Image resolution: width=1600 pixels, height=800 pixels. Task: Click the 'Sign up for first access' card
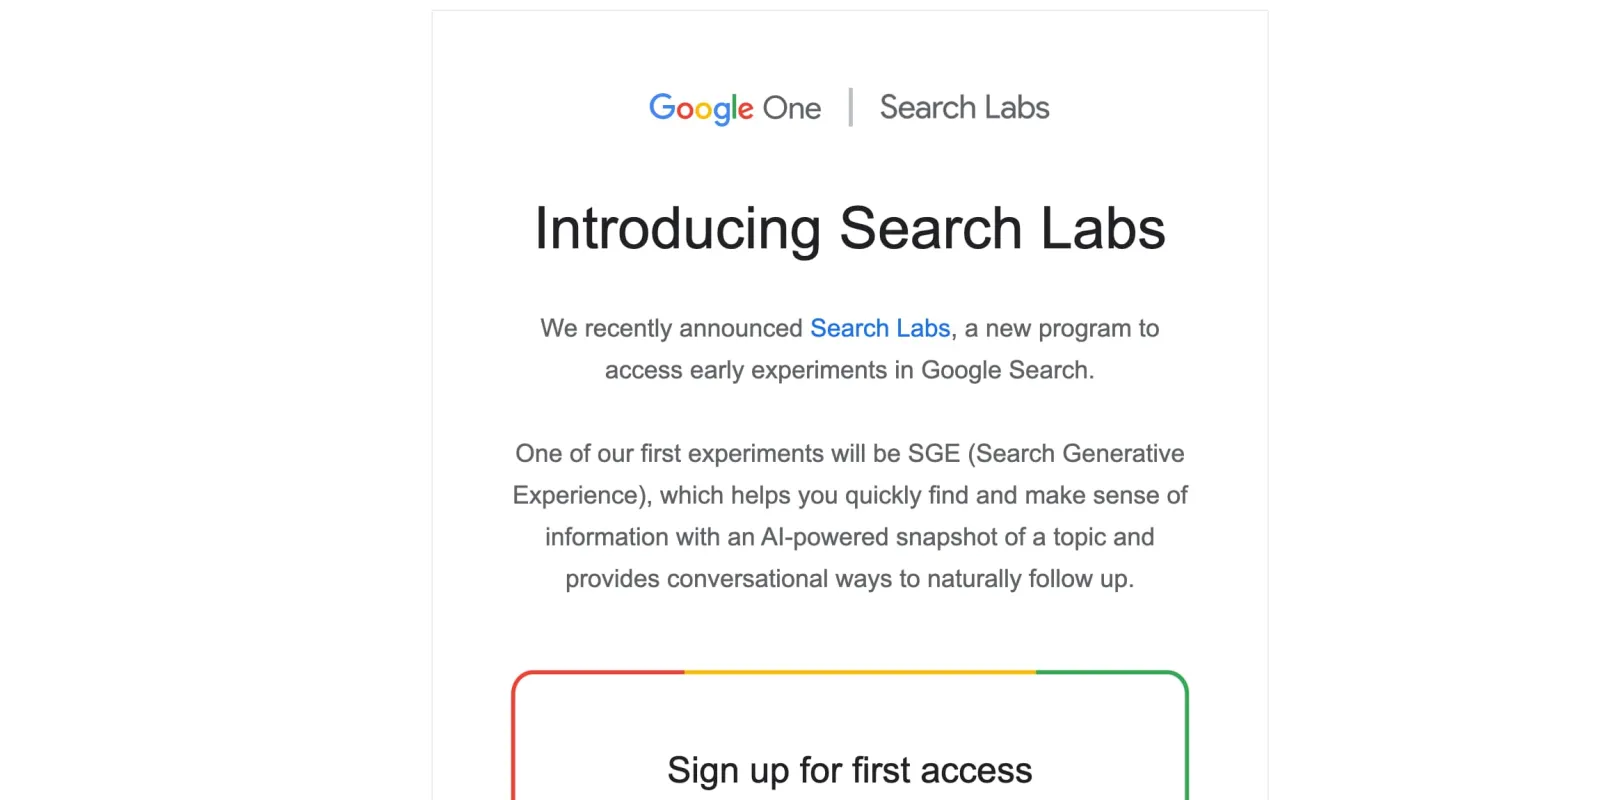point(849,735)
